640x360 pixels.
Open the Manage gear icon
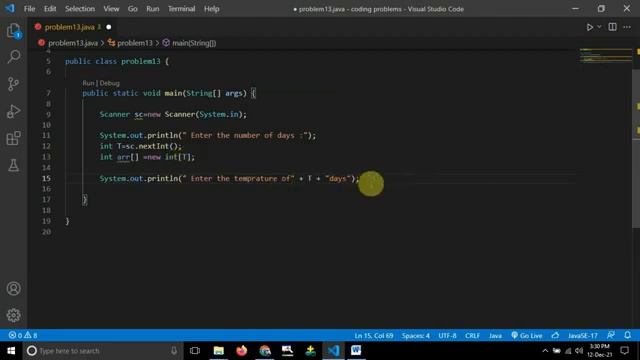(13, 315)
